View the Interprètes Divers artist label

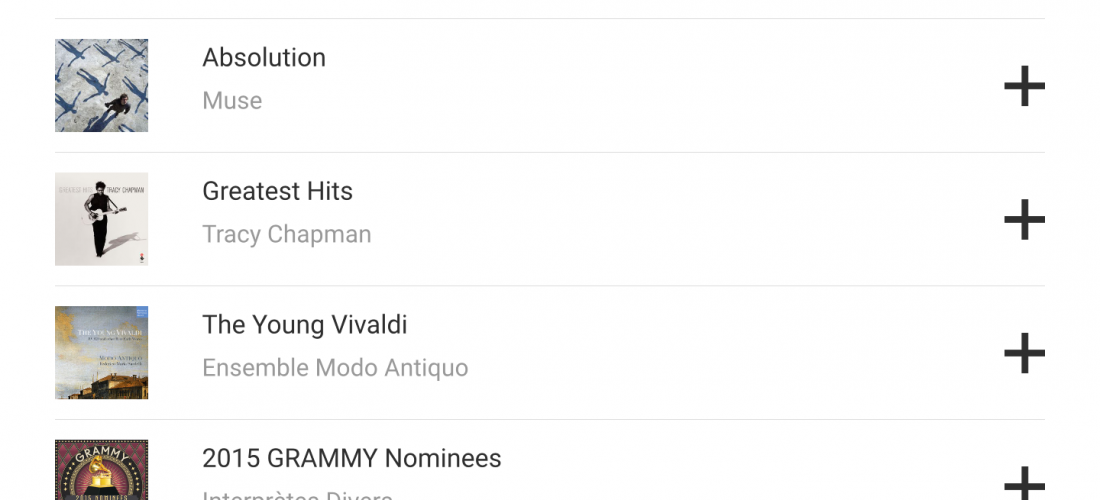297,495
